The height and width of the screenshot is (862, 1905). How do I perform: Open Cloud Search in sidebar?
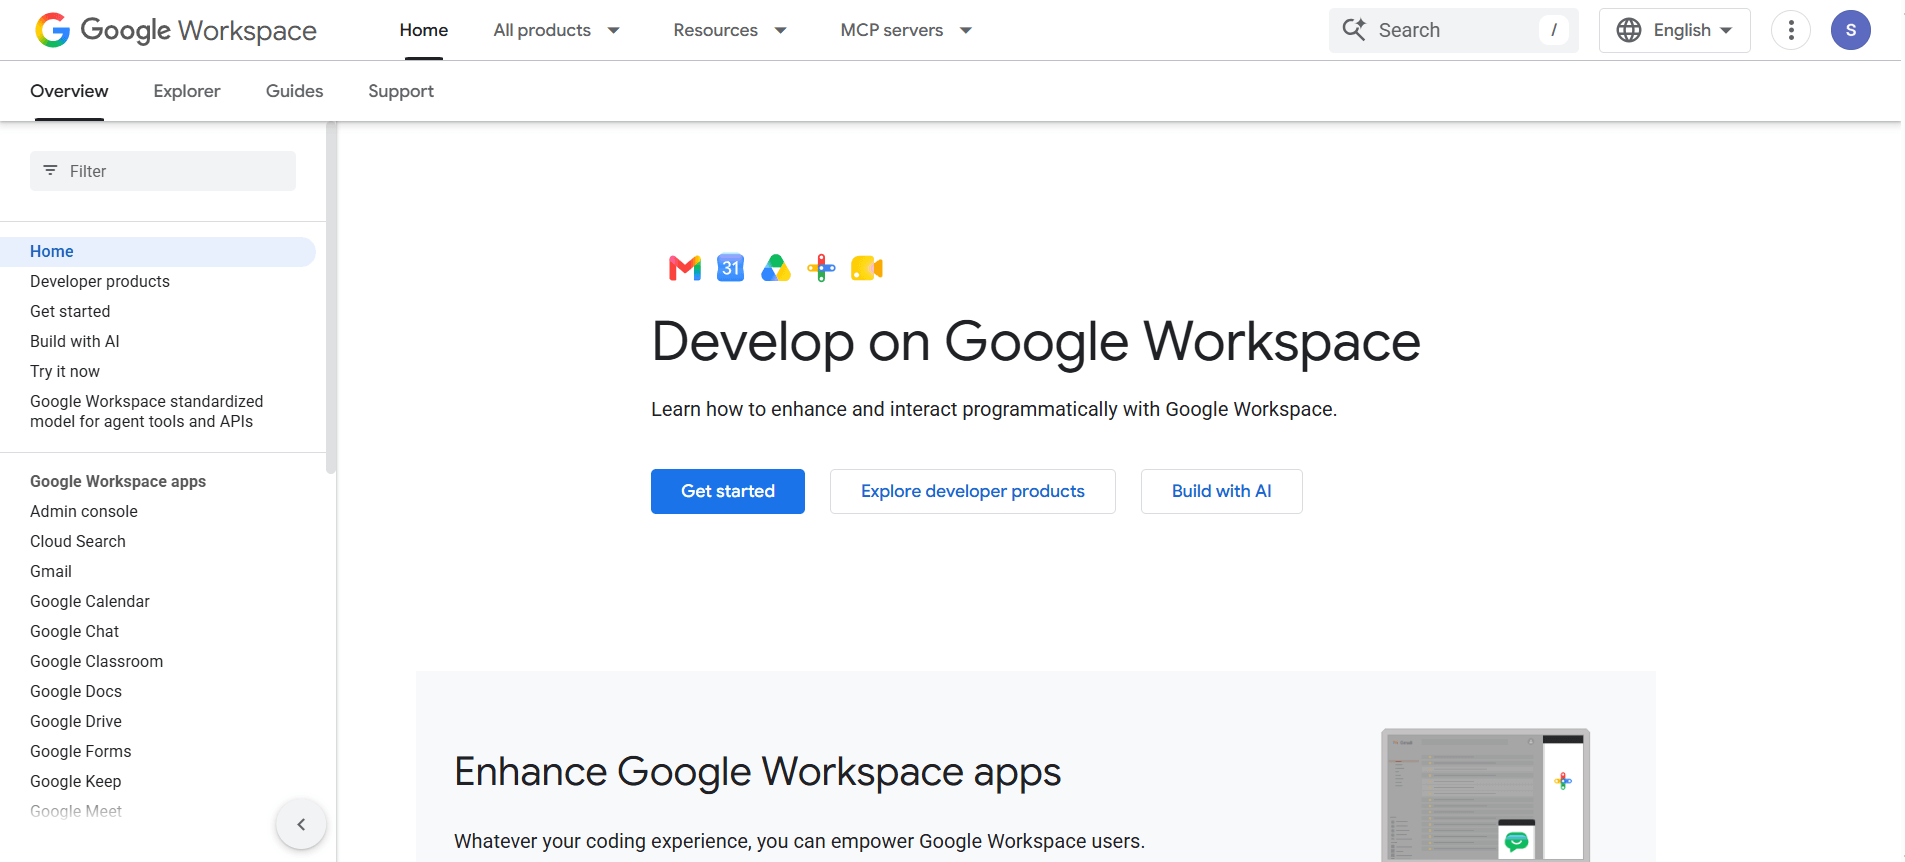[78, 541]
